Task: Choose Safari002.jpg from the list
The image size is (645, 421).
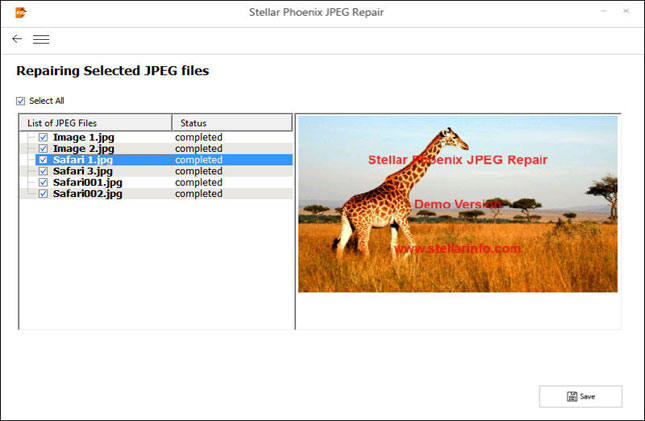Action: coord(88,194)
